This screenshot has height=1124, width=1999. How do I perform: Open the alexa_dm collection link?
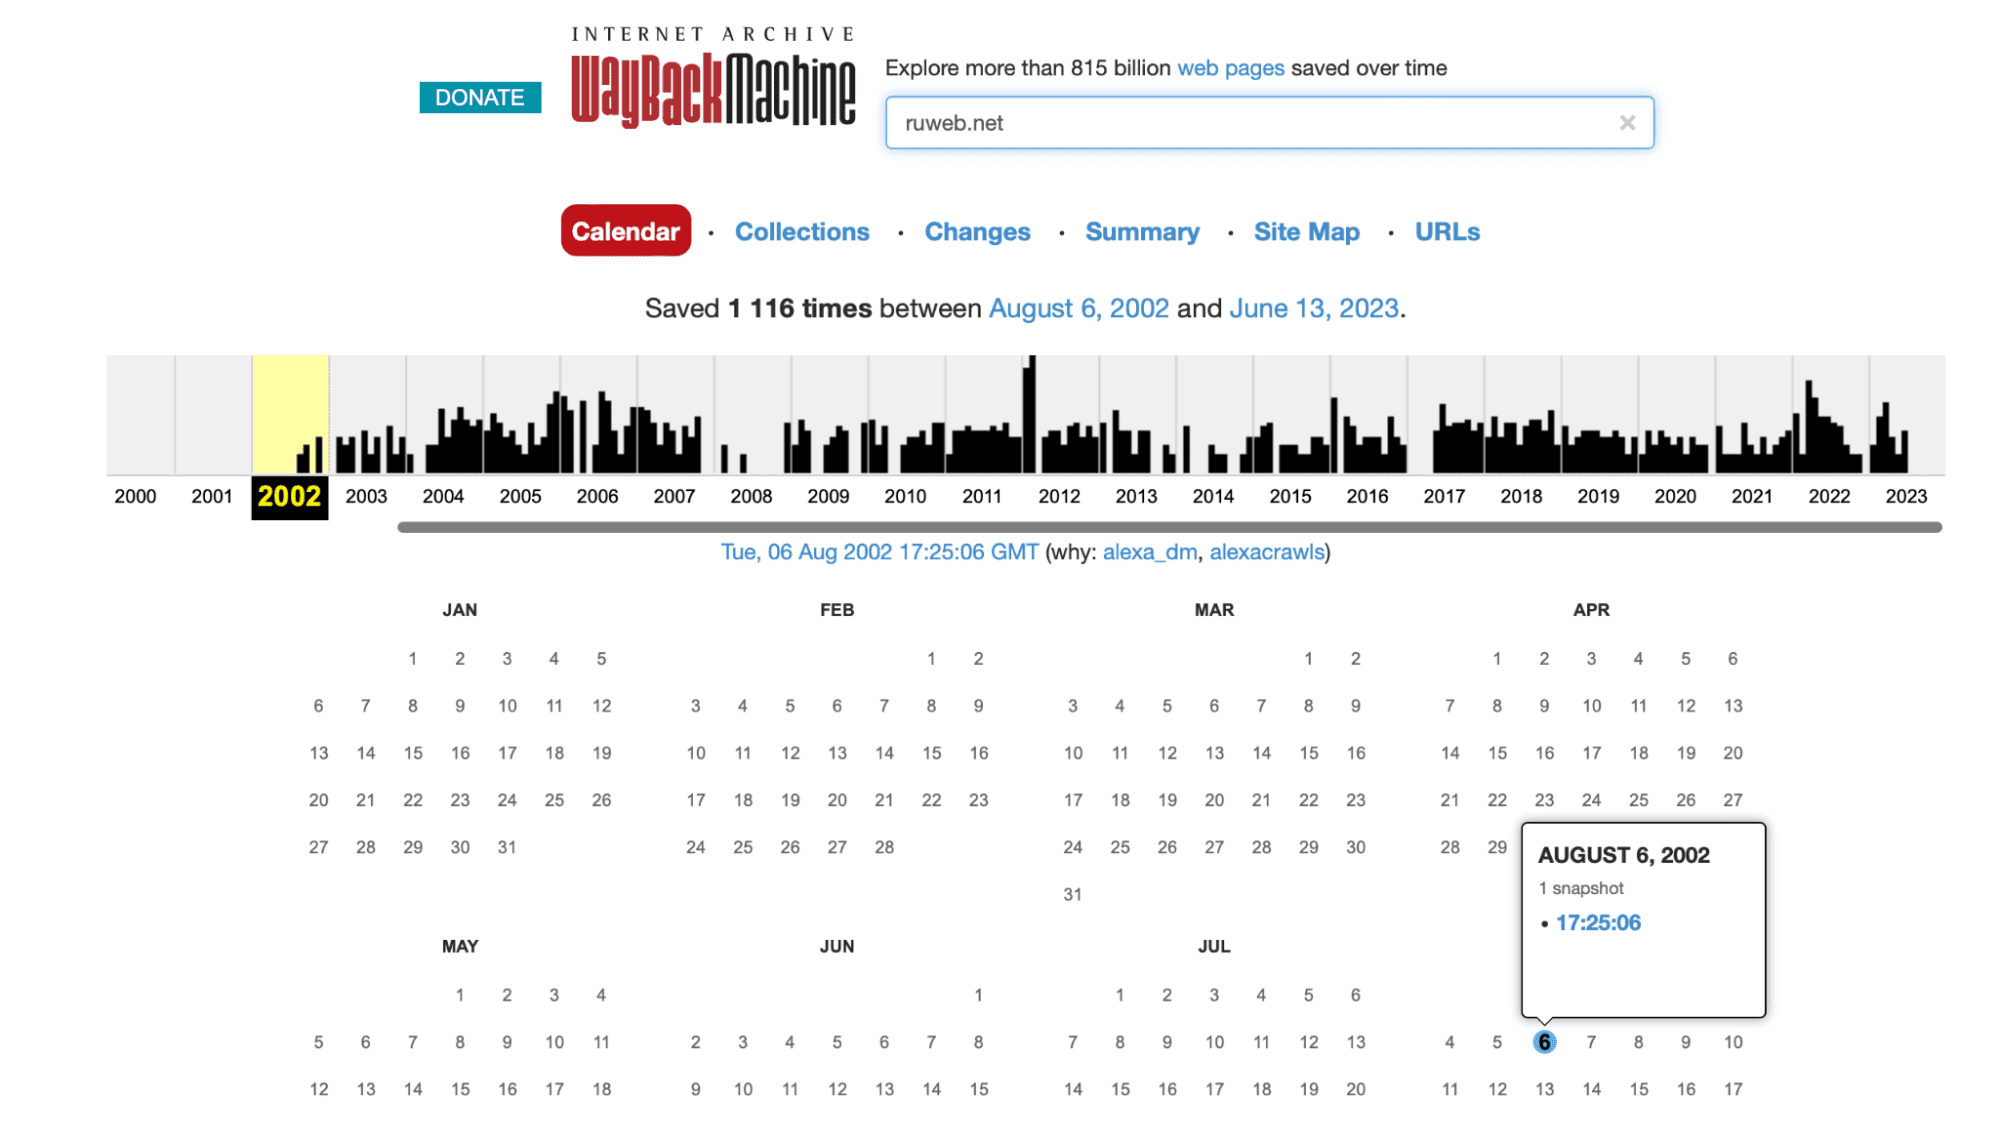(1150, 552)
